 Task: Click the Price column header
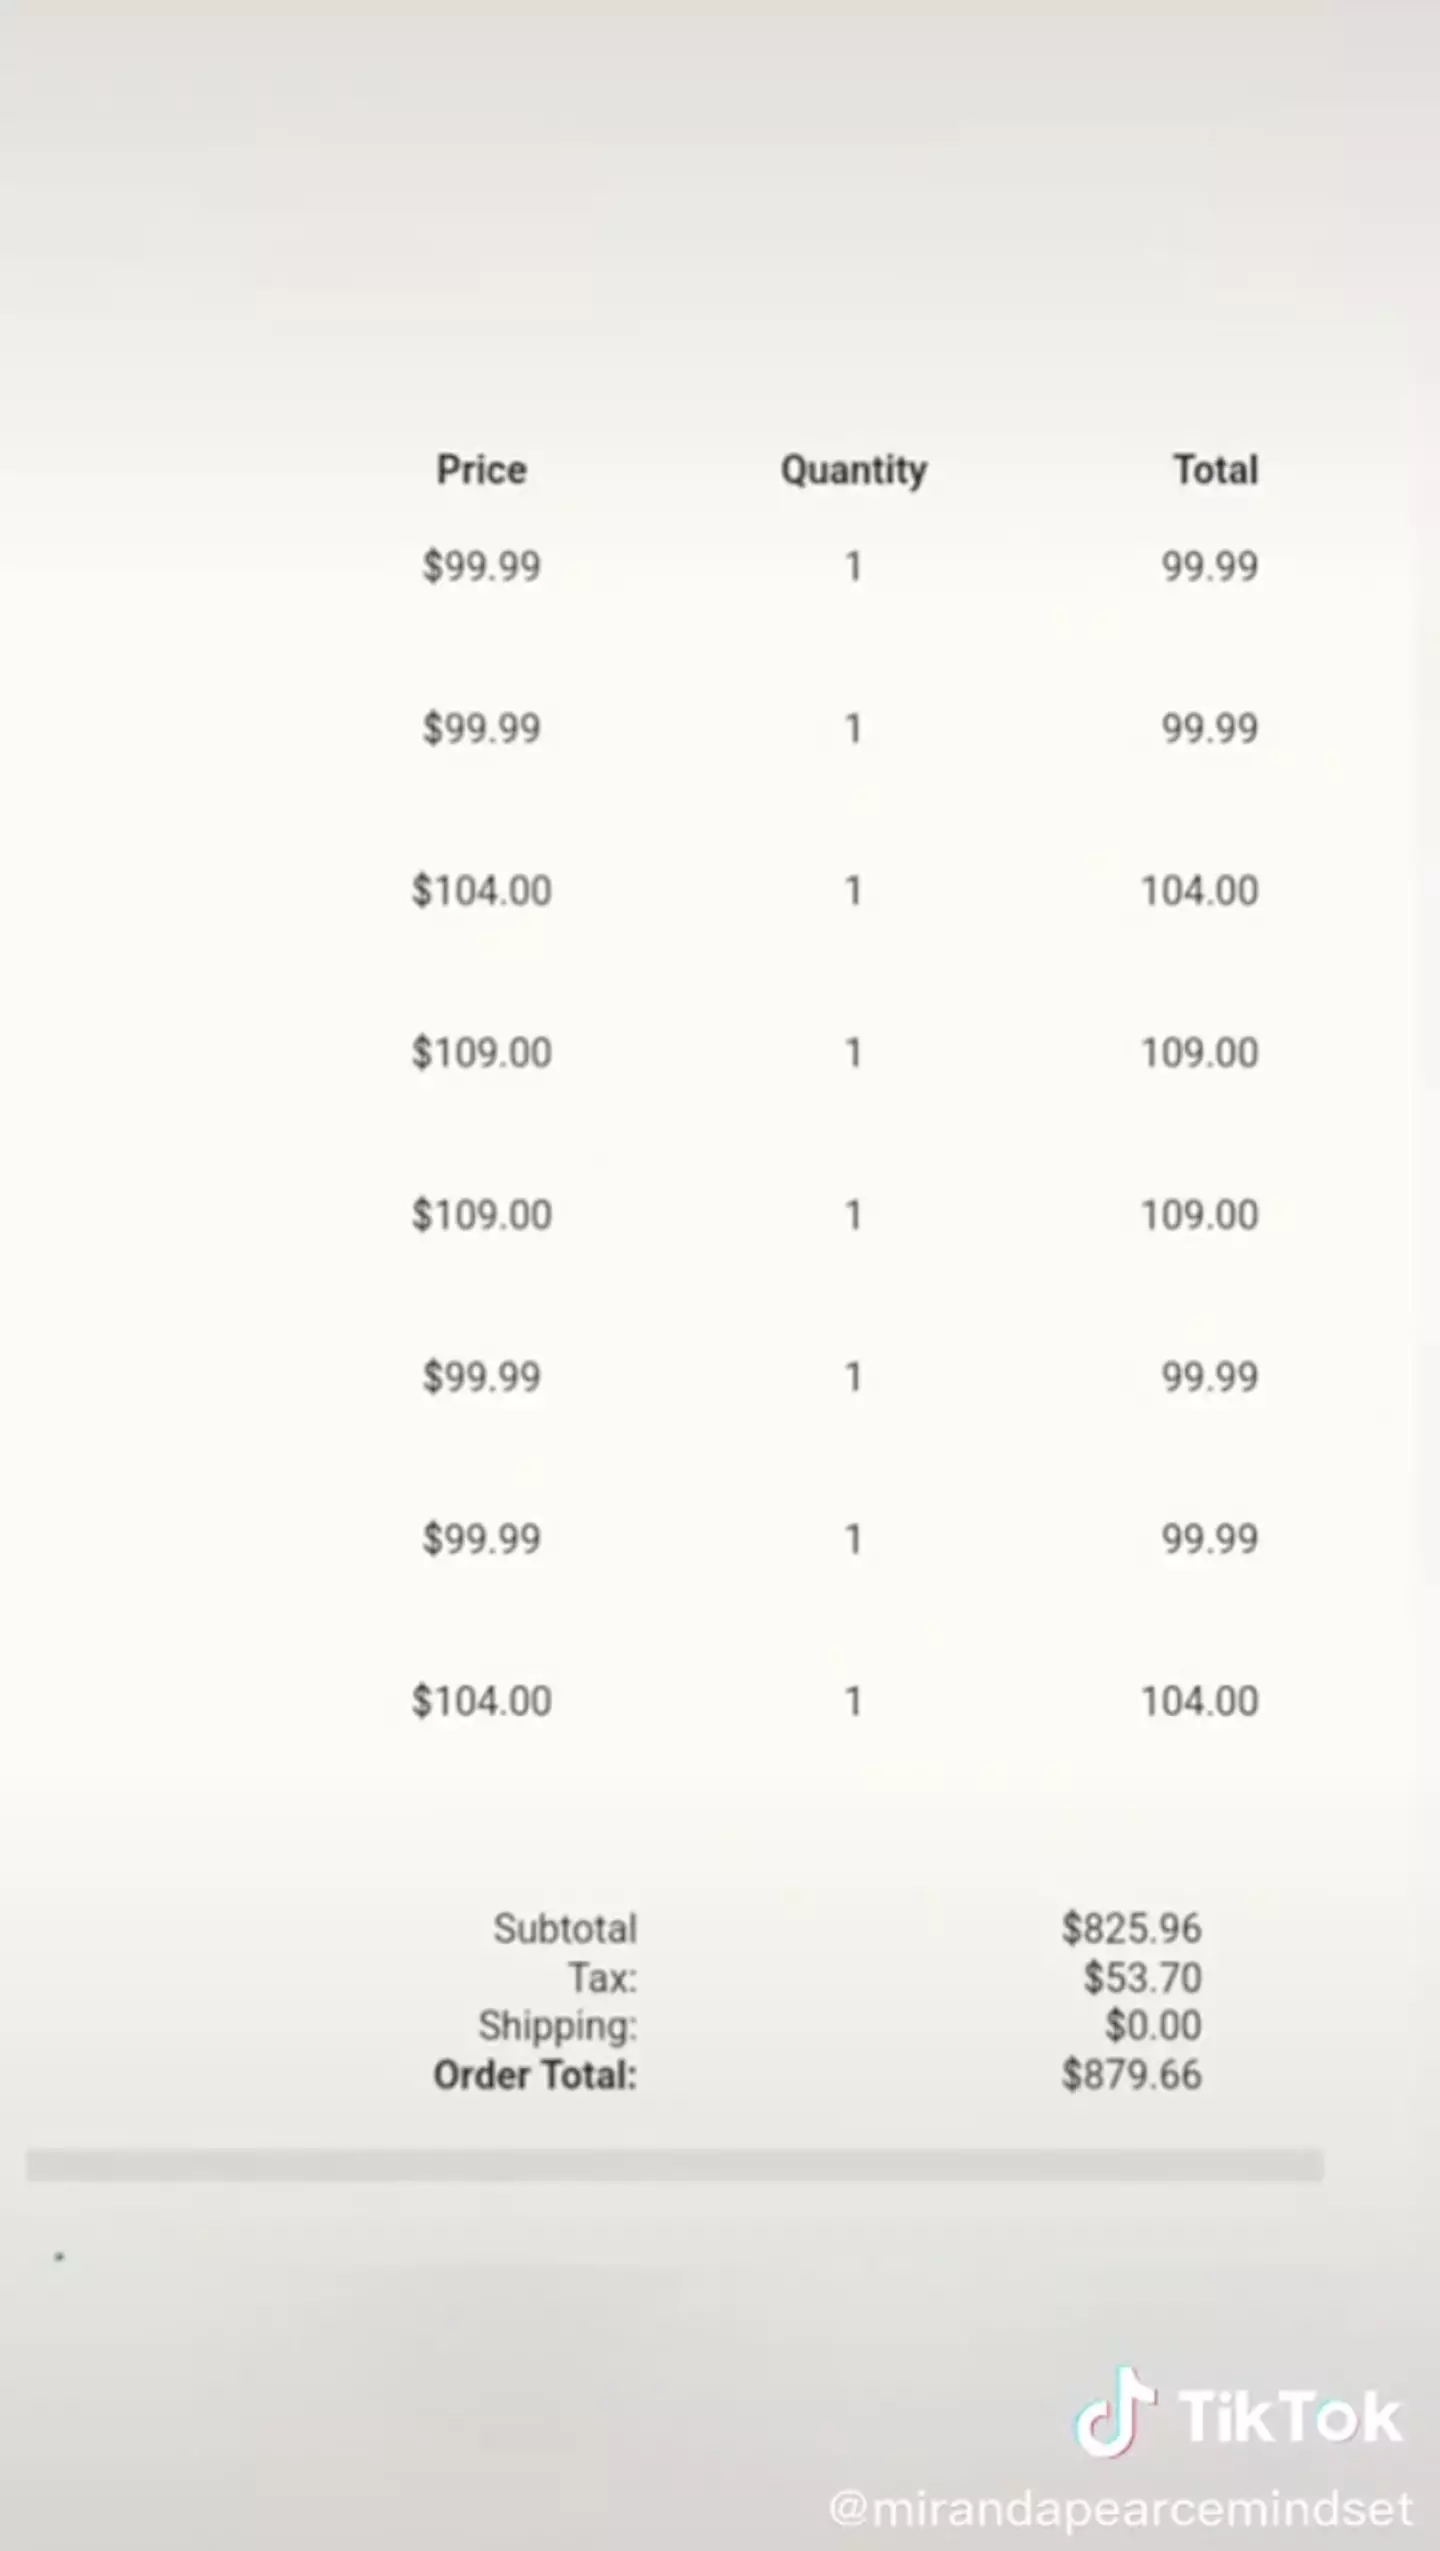tap(481, 470)
